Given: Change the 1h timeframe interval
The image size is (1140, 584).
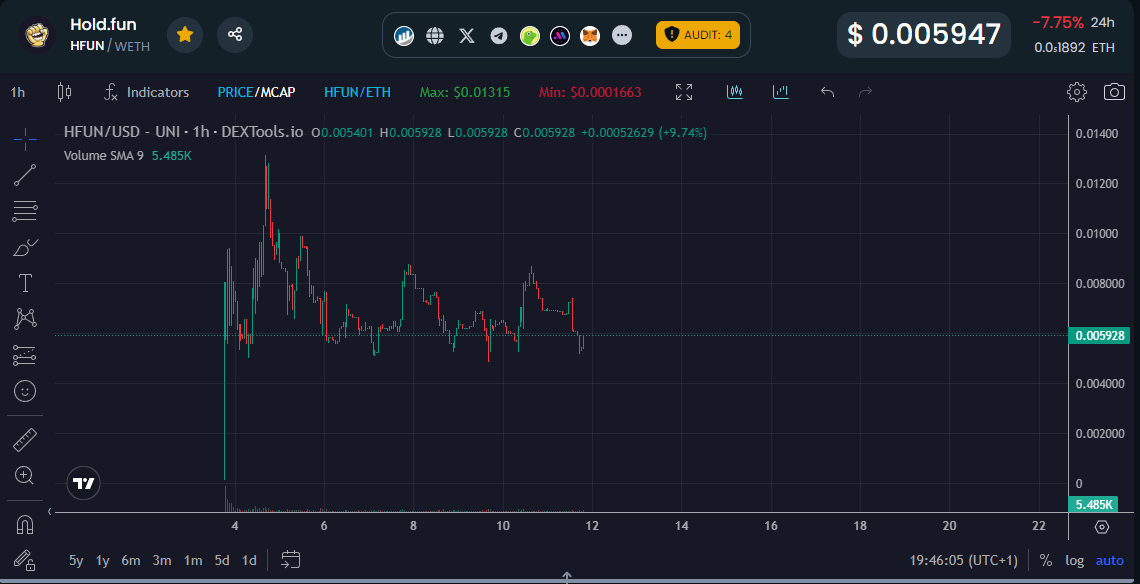Looking at the screenshot, I should tap(17, 92).
